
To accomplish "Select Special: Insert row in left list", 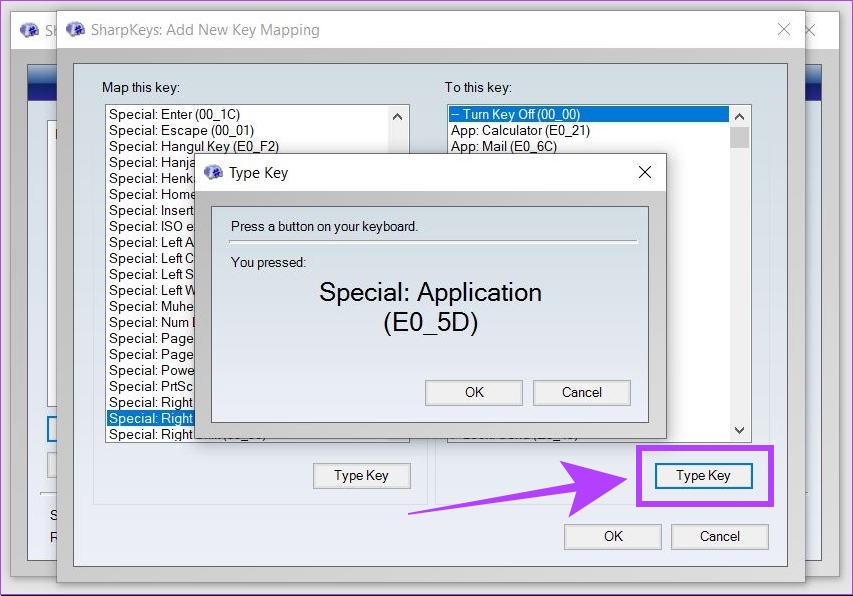I will pyautogui.click(x=151, y=210).
